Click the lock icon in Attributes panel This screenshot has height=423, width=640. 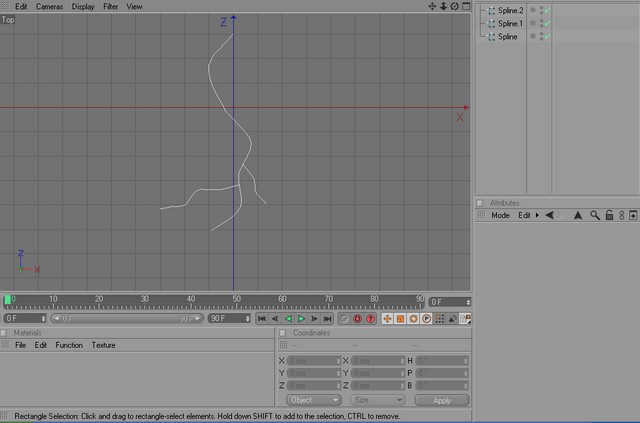[x=609, y=215]
